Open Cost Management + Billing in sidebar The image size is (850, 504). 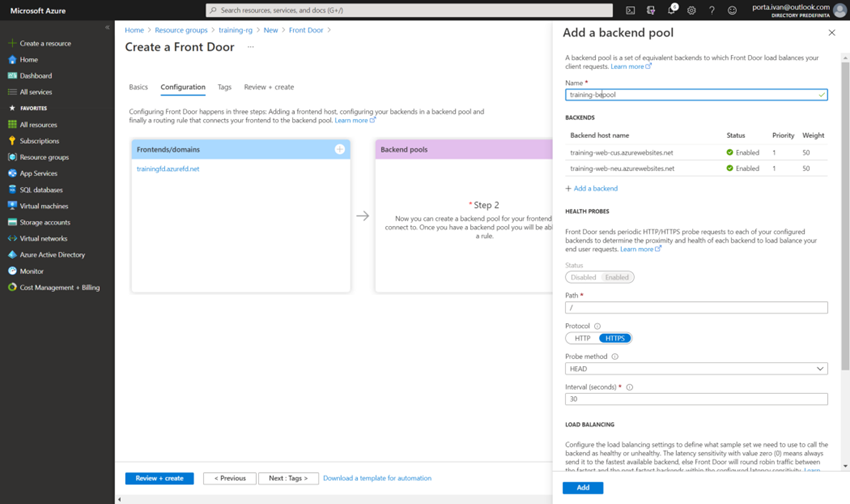click(x=60, y=287)
